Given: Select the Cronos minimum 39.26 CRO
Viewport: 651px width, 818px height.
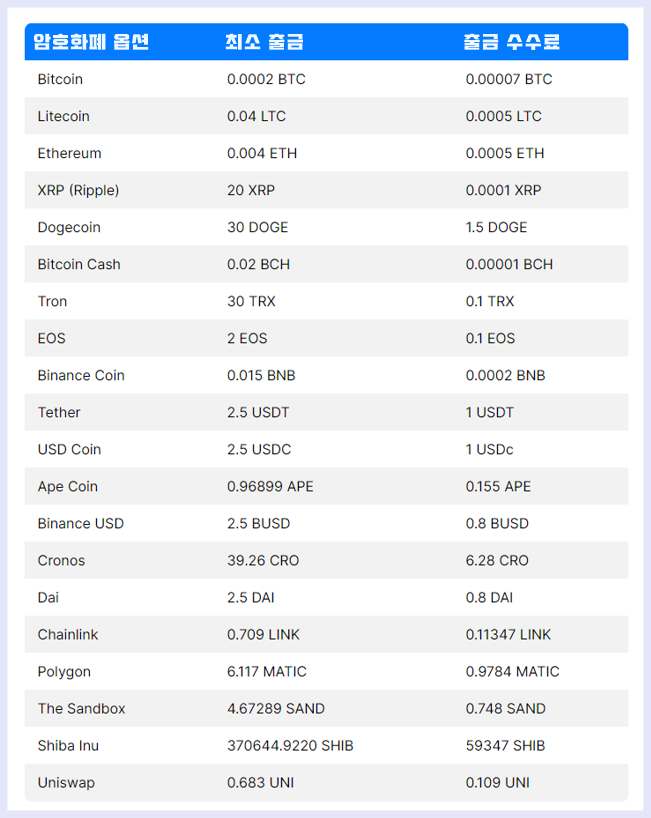Looking at the screenshot, I should tap(263, 561).
